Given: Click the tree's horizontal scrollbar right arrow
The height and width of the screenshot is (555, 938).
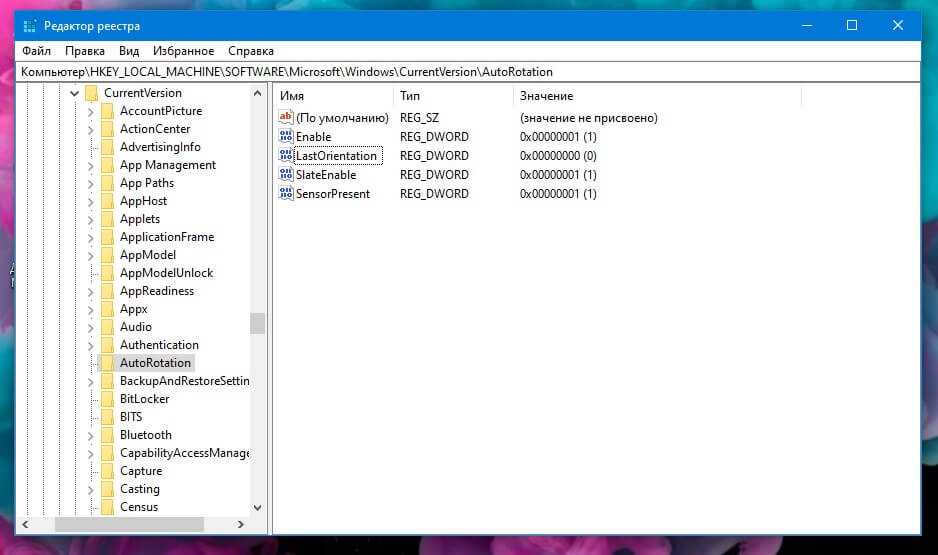Looking at the screenshot, I should point(241,524).
